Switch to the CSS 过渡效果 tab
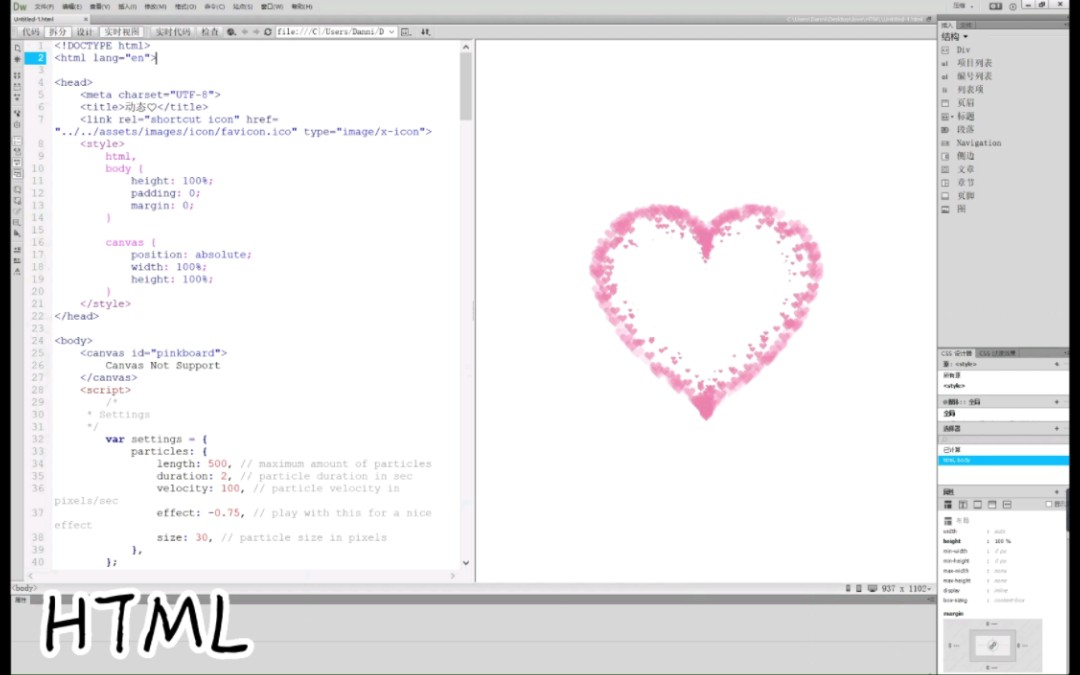Viewport: 1080px width, 675px height. (x=997, y=353)
